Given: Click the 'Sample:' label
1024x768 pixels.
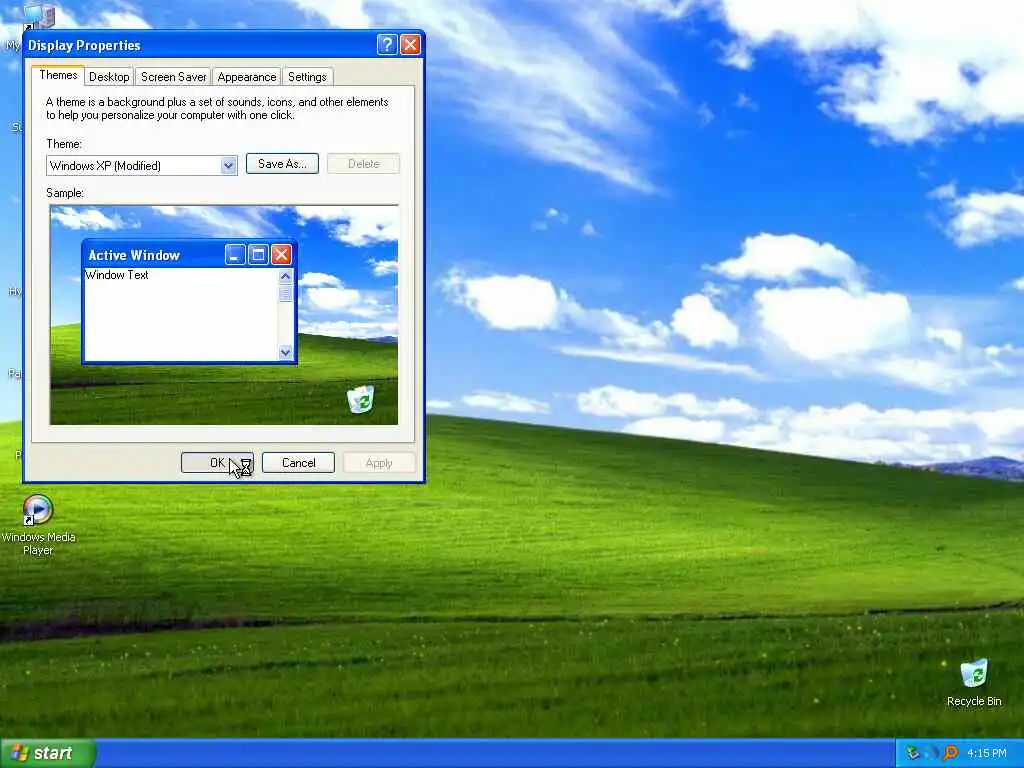Looking at the screenshot, I should (x=65, y=193).
